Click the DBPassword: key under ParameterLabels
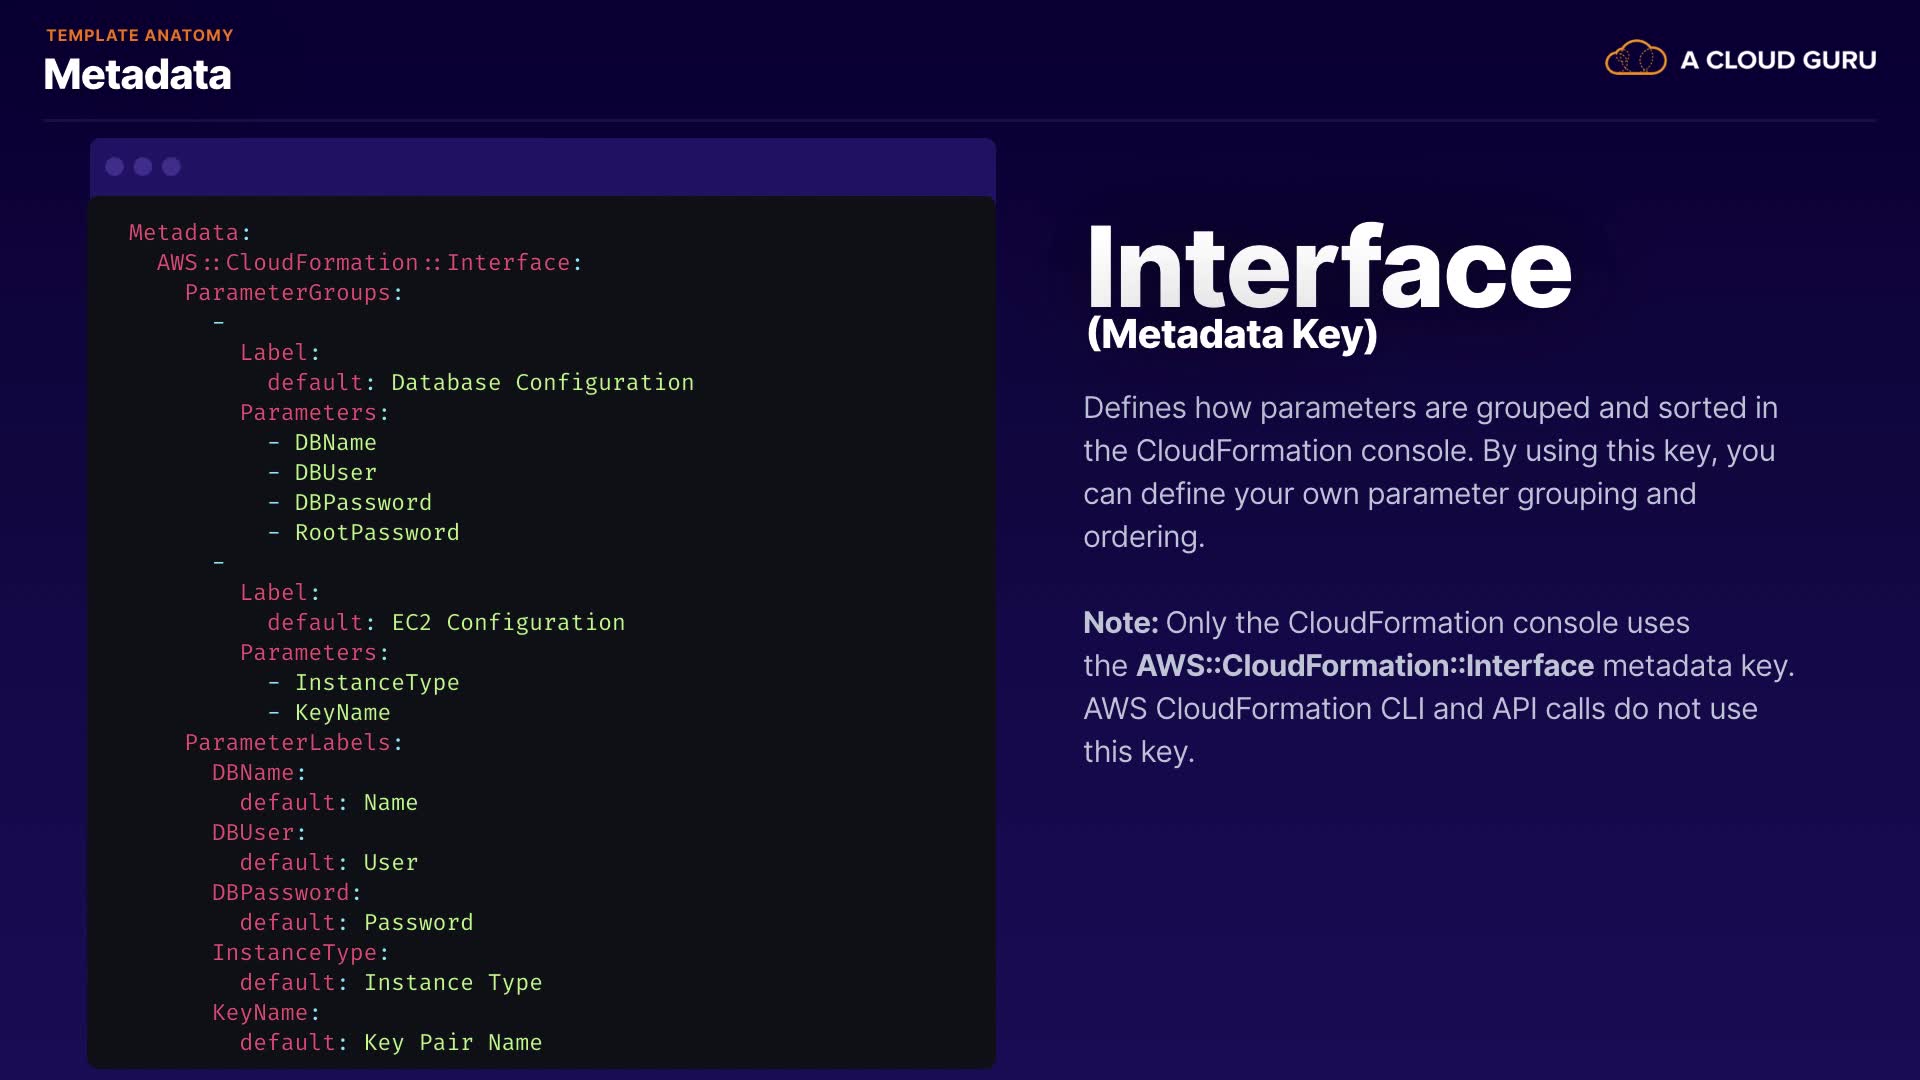 tap(285, 893)
